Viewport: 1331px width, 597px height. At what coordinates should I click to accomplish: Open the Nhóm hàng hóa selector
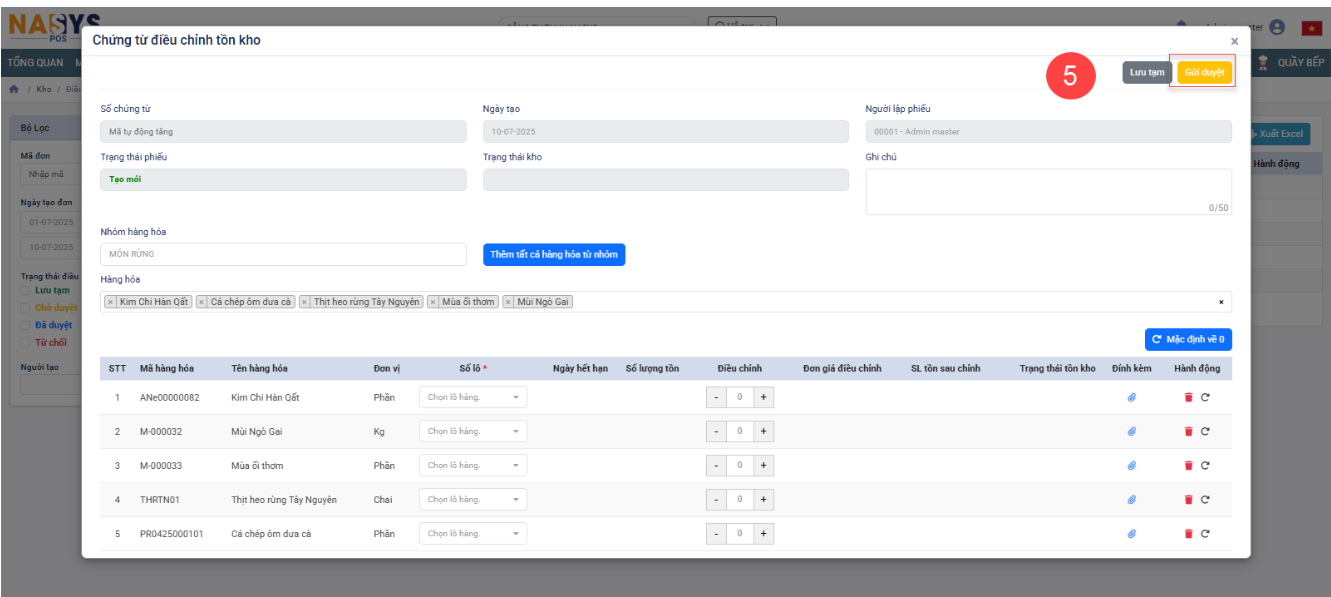pyautogui.click(x=283, y=255)
